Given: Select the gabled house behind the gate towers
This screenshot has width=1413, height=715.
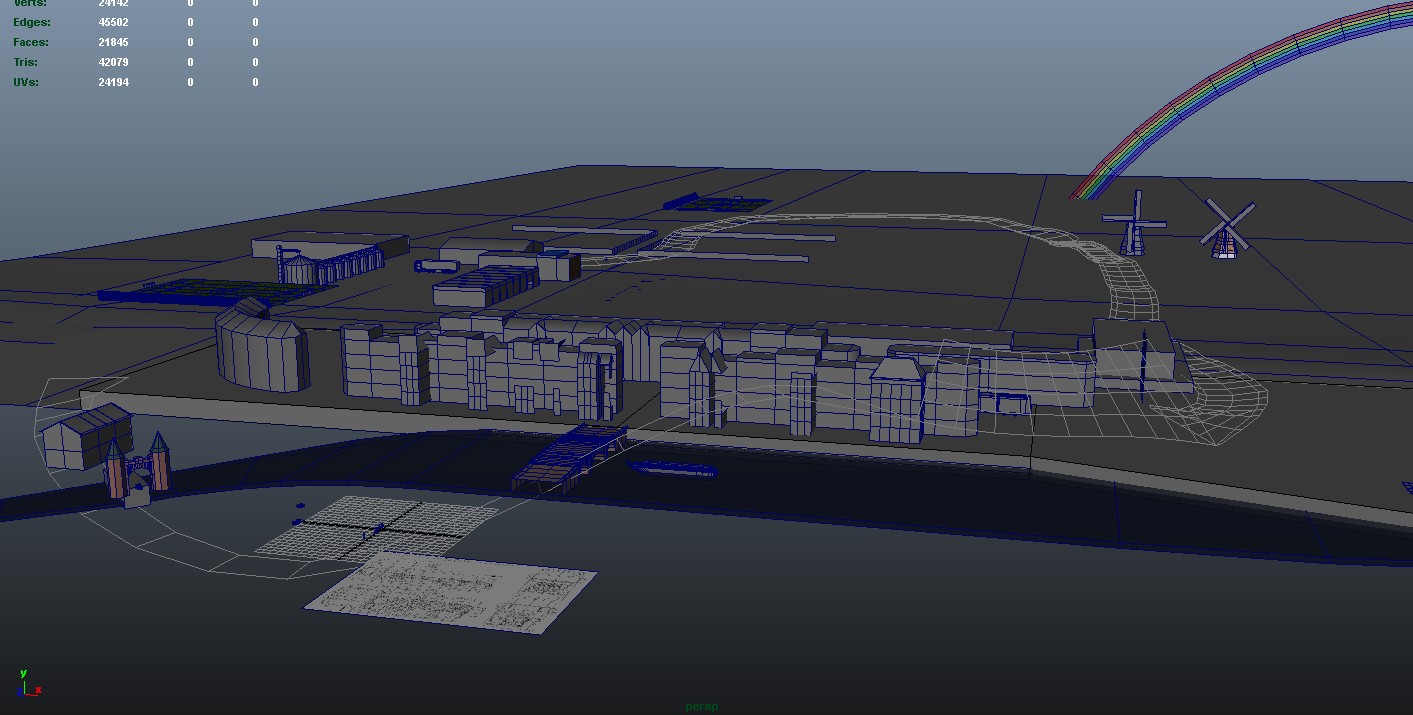Looking at the screenshot, I should click(85, 437).
